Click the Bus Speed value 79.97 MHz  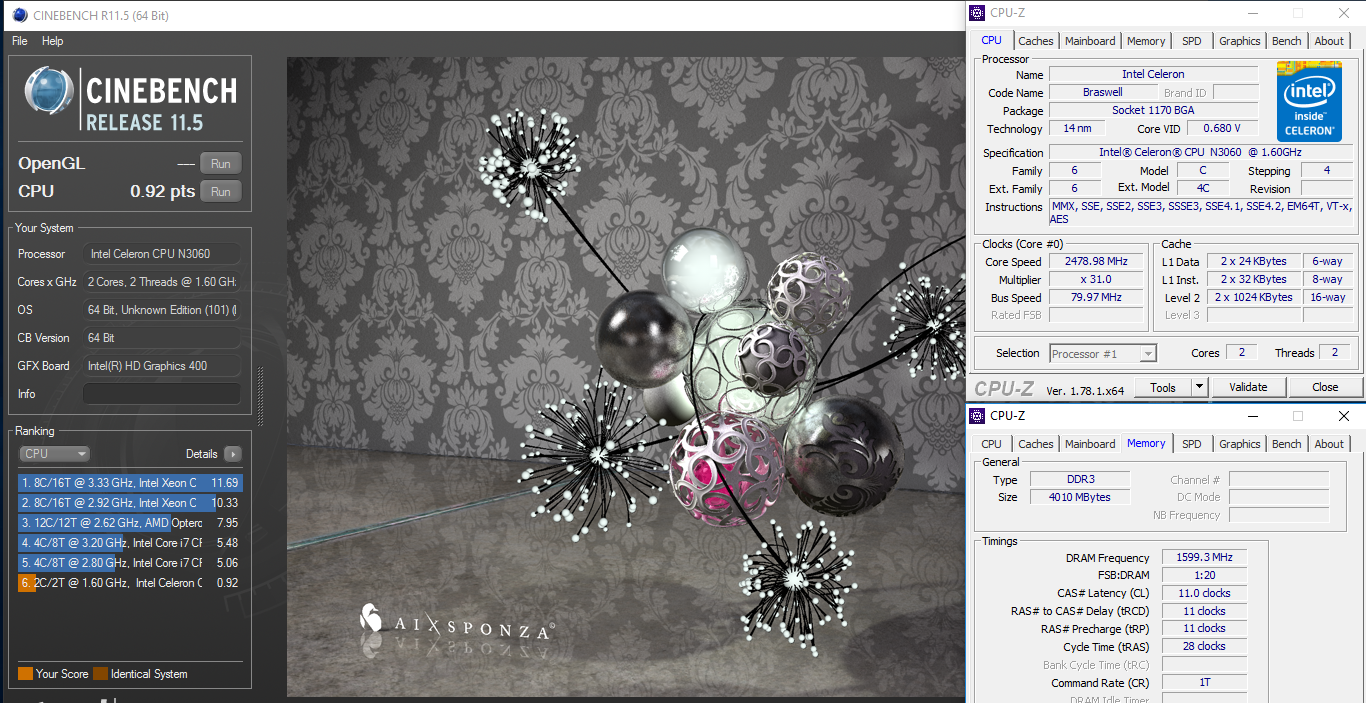[x=1096, y=298]
